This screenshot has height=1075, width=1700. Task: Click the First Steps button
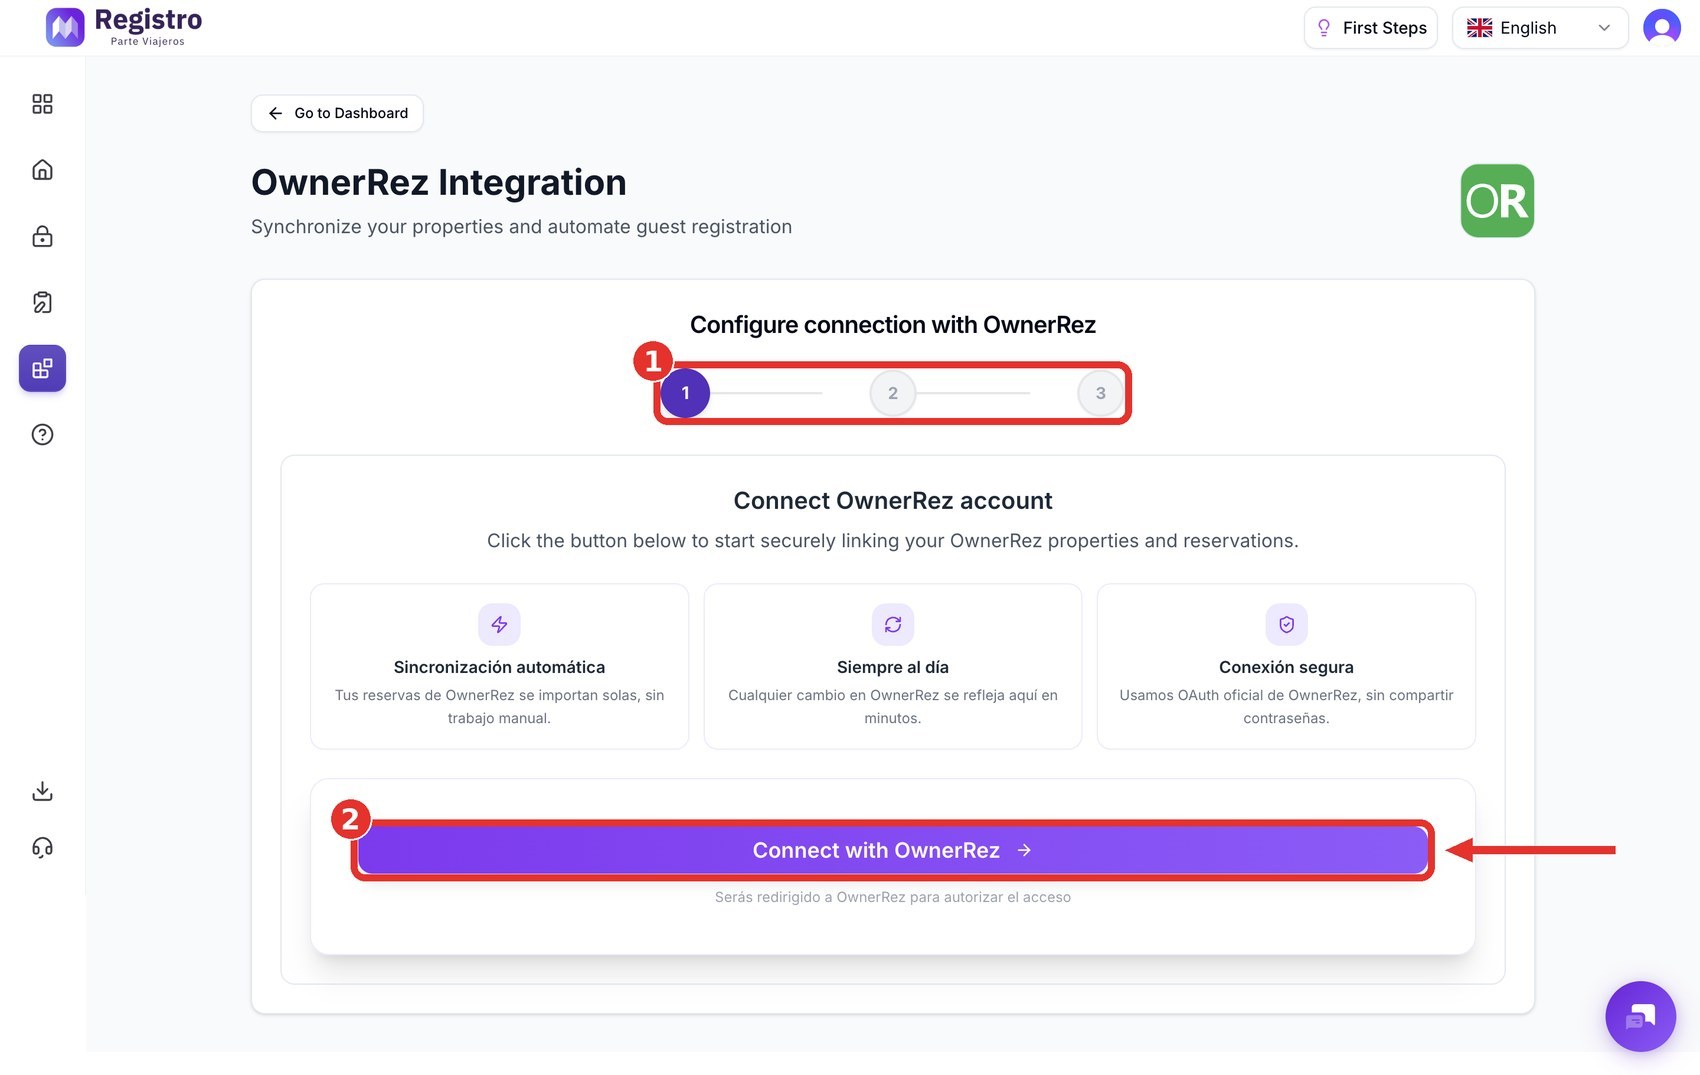[1370, 28]
